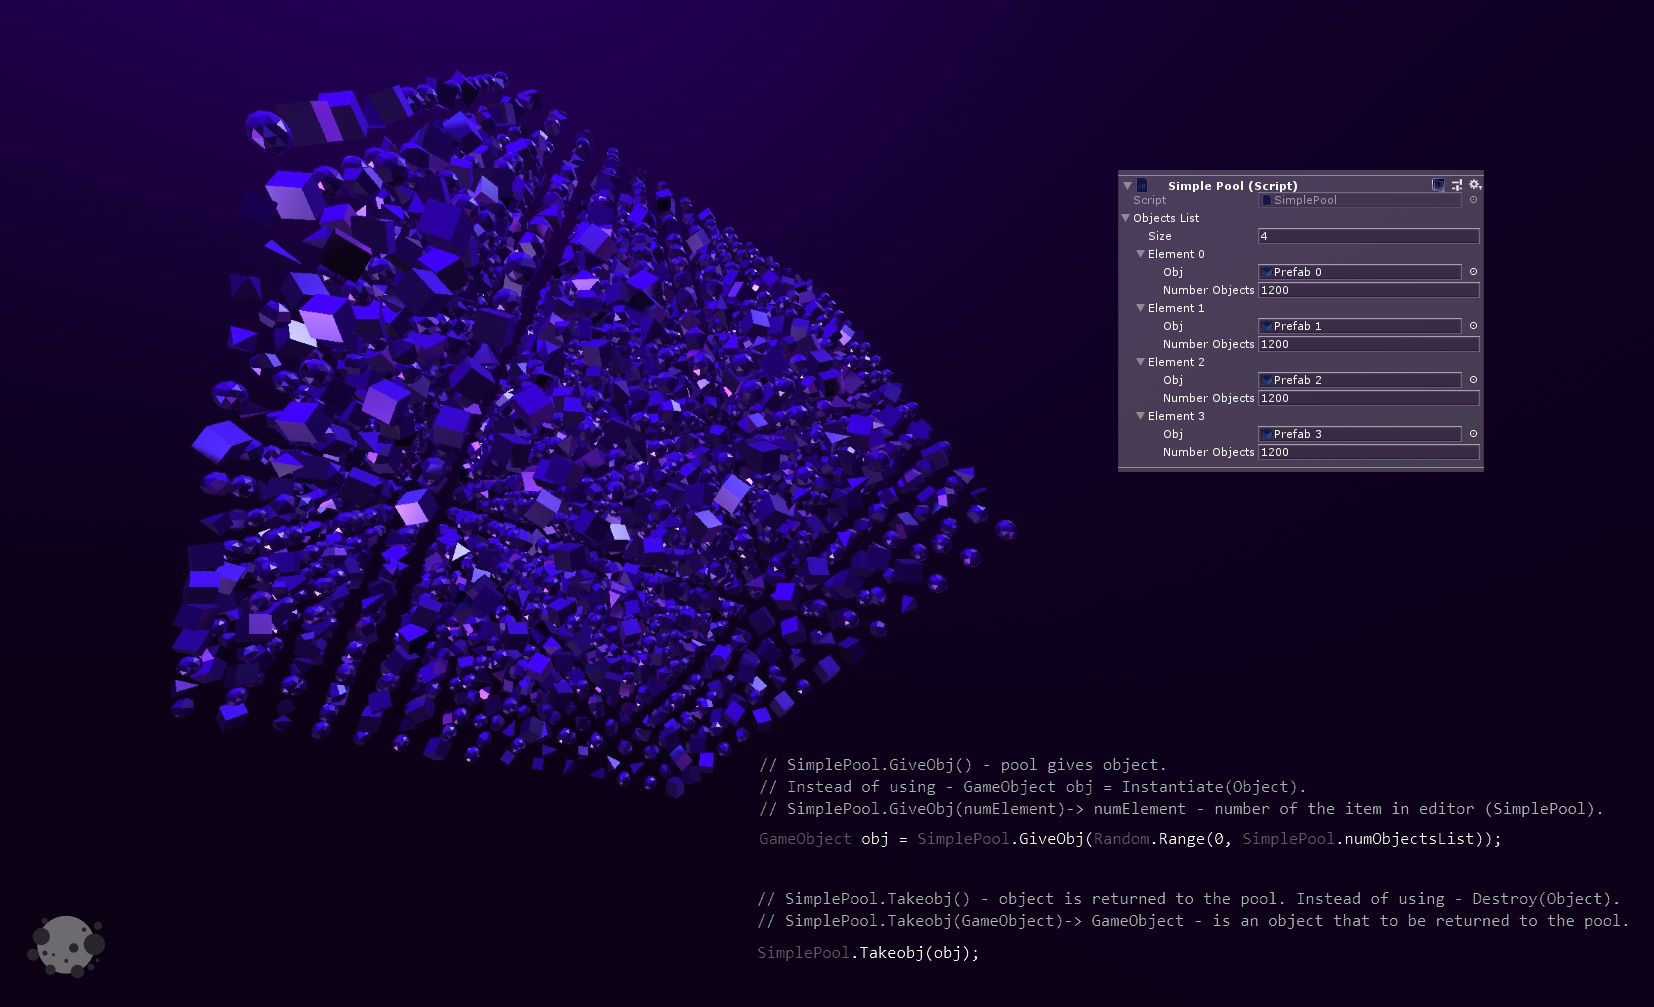Click the C# script icon beside Simple Pool title
The image size is (1654, 1007).
pos(1141,185)
